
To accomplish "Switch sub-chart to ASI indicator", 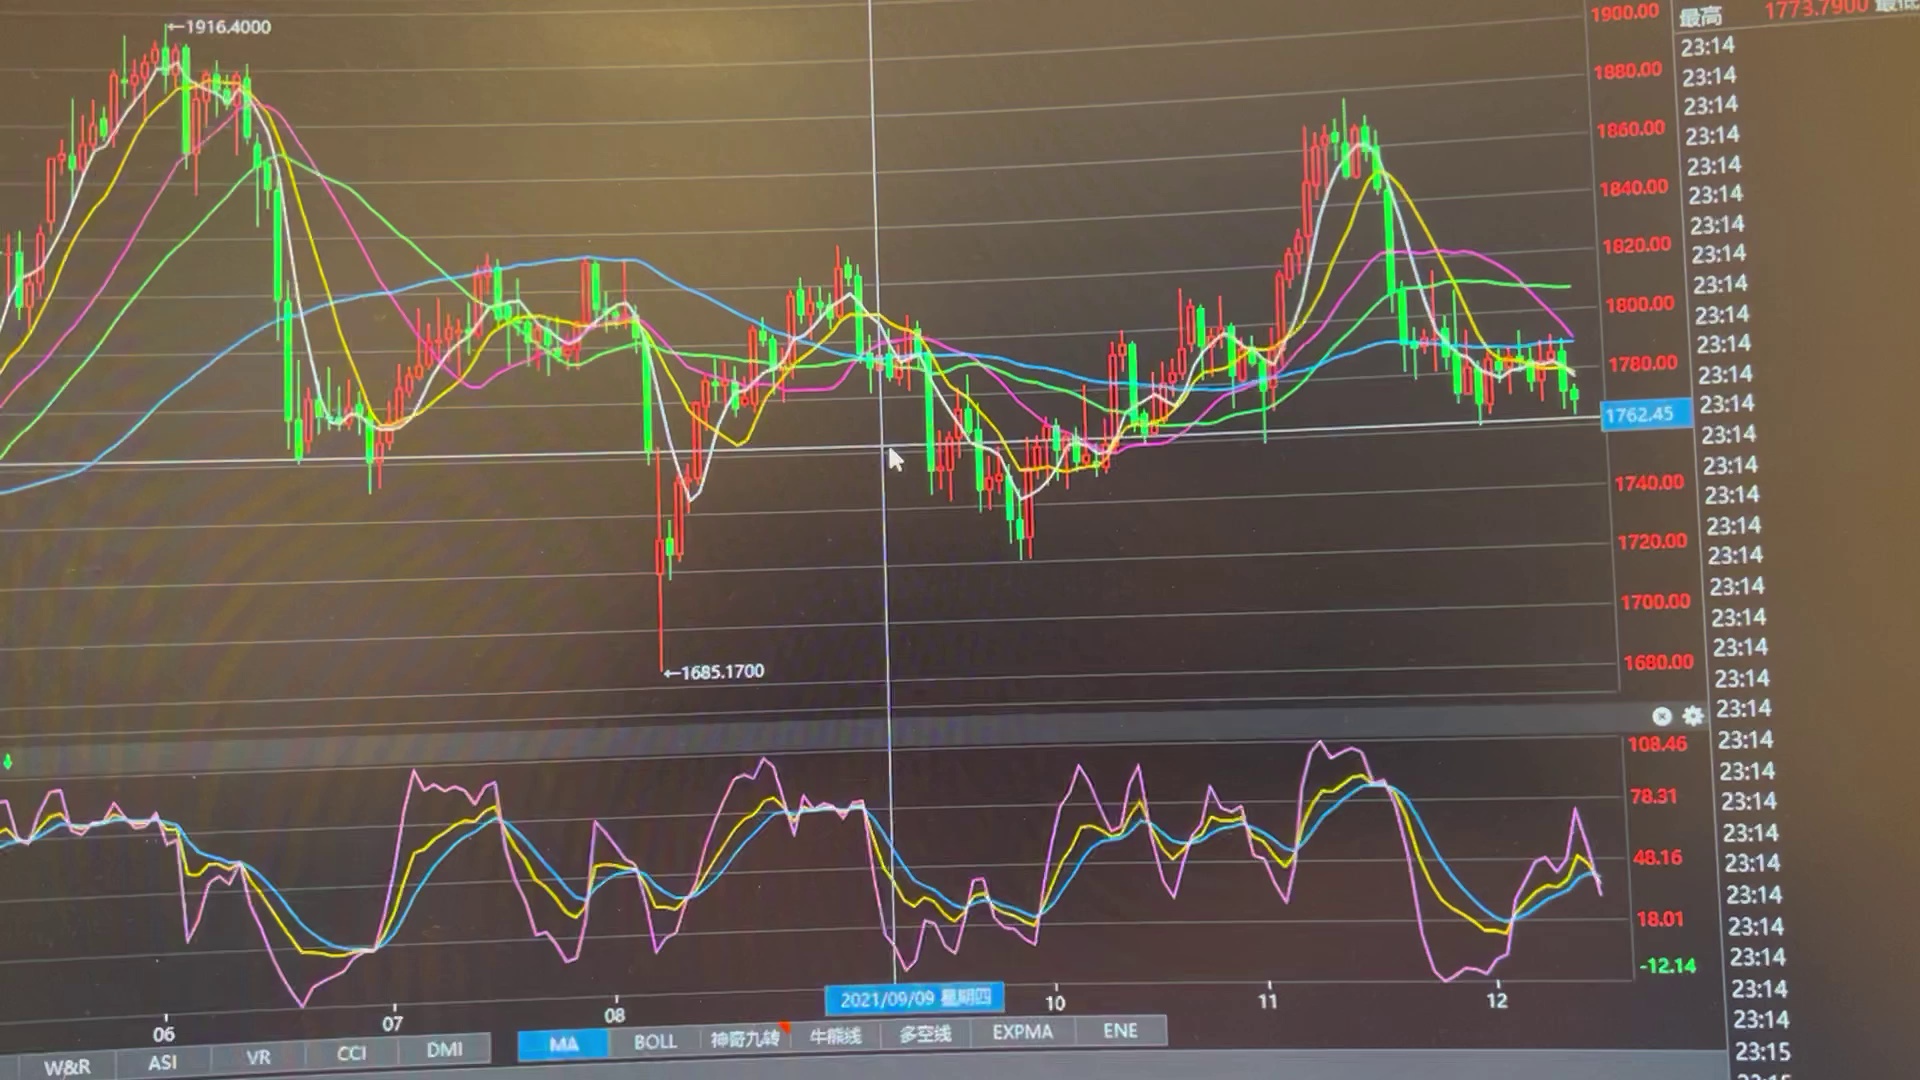I will pos(162,1062).
